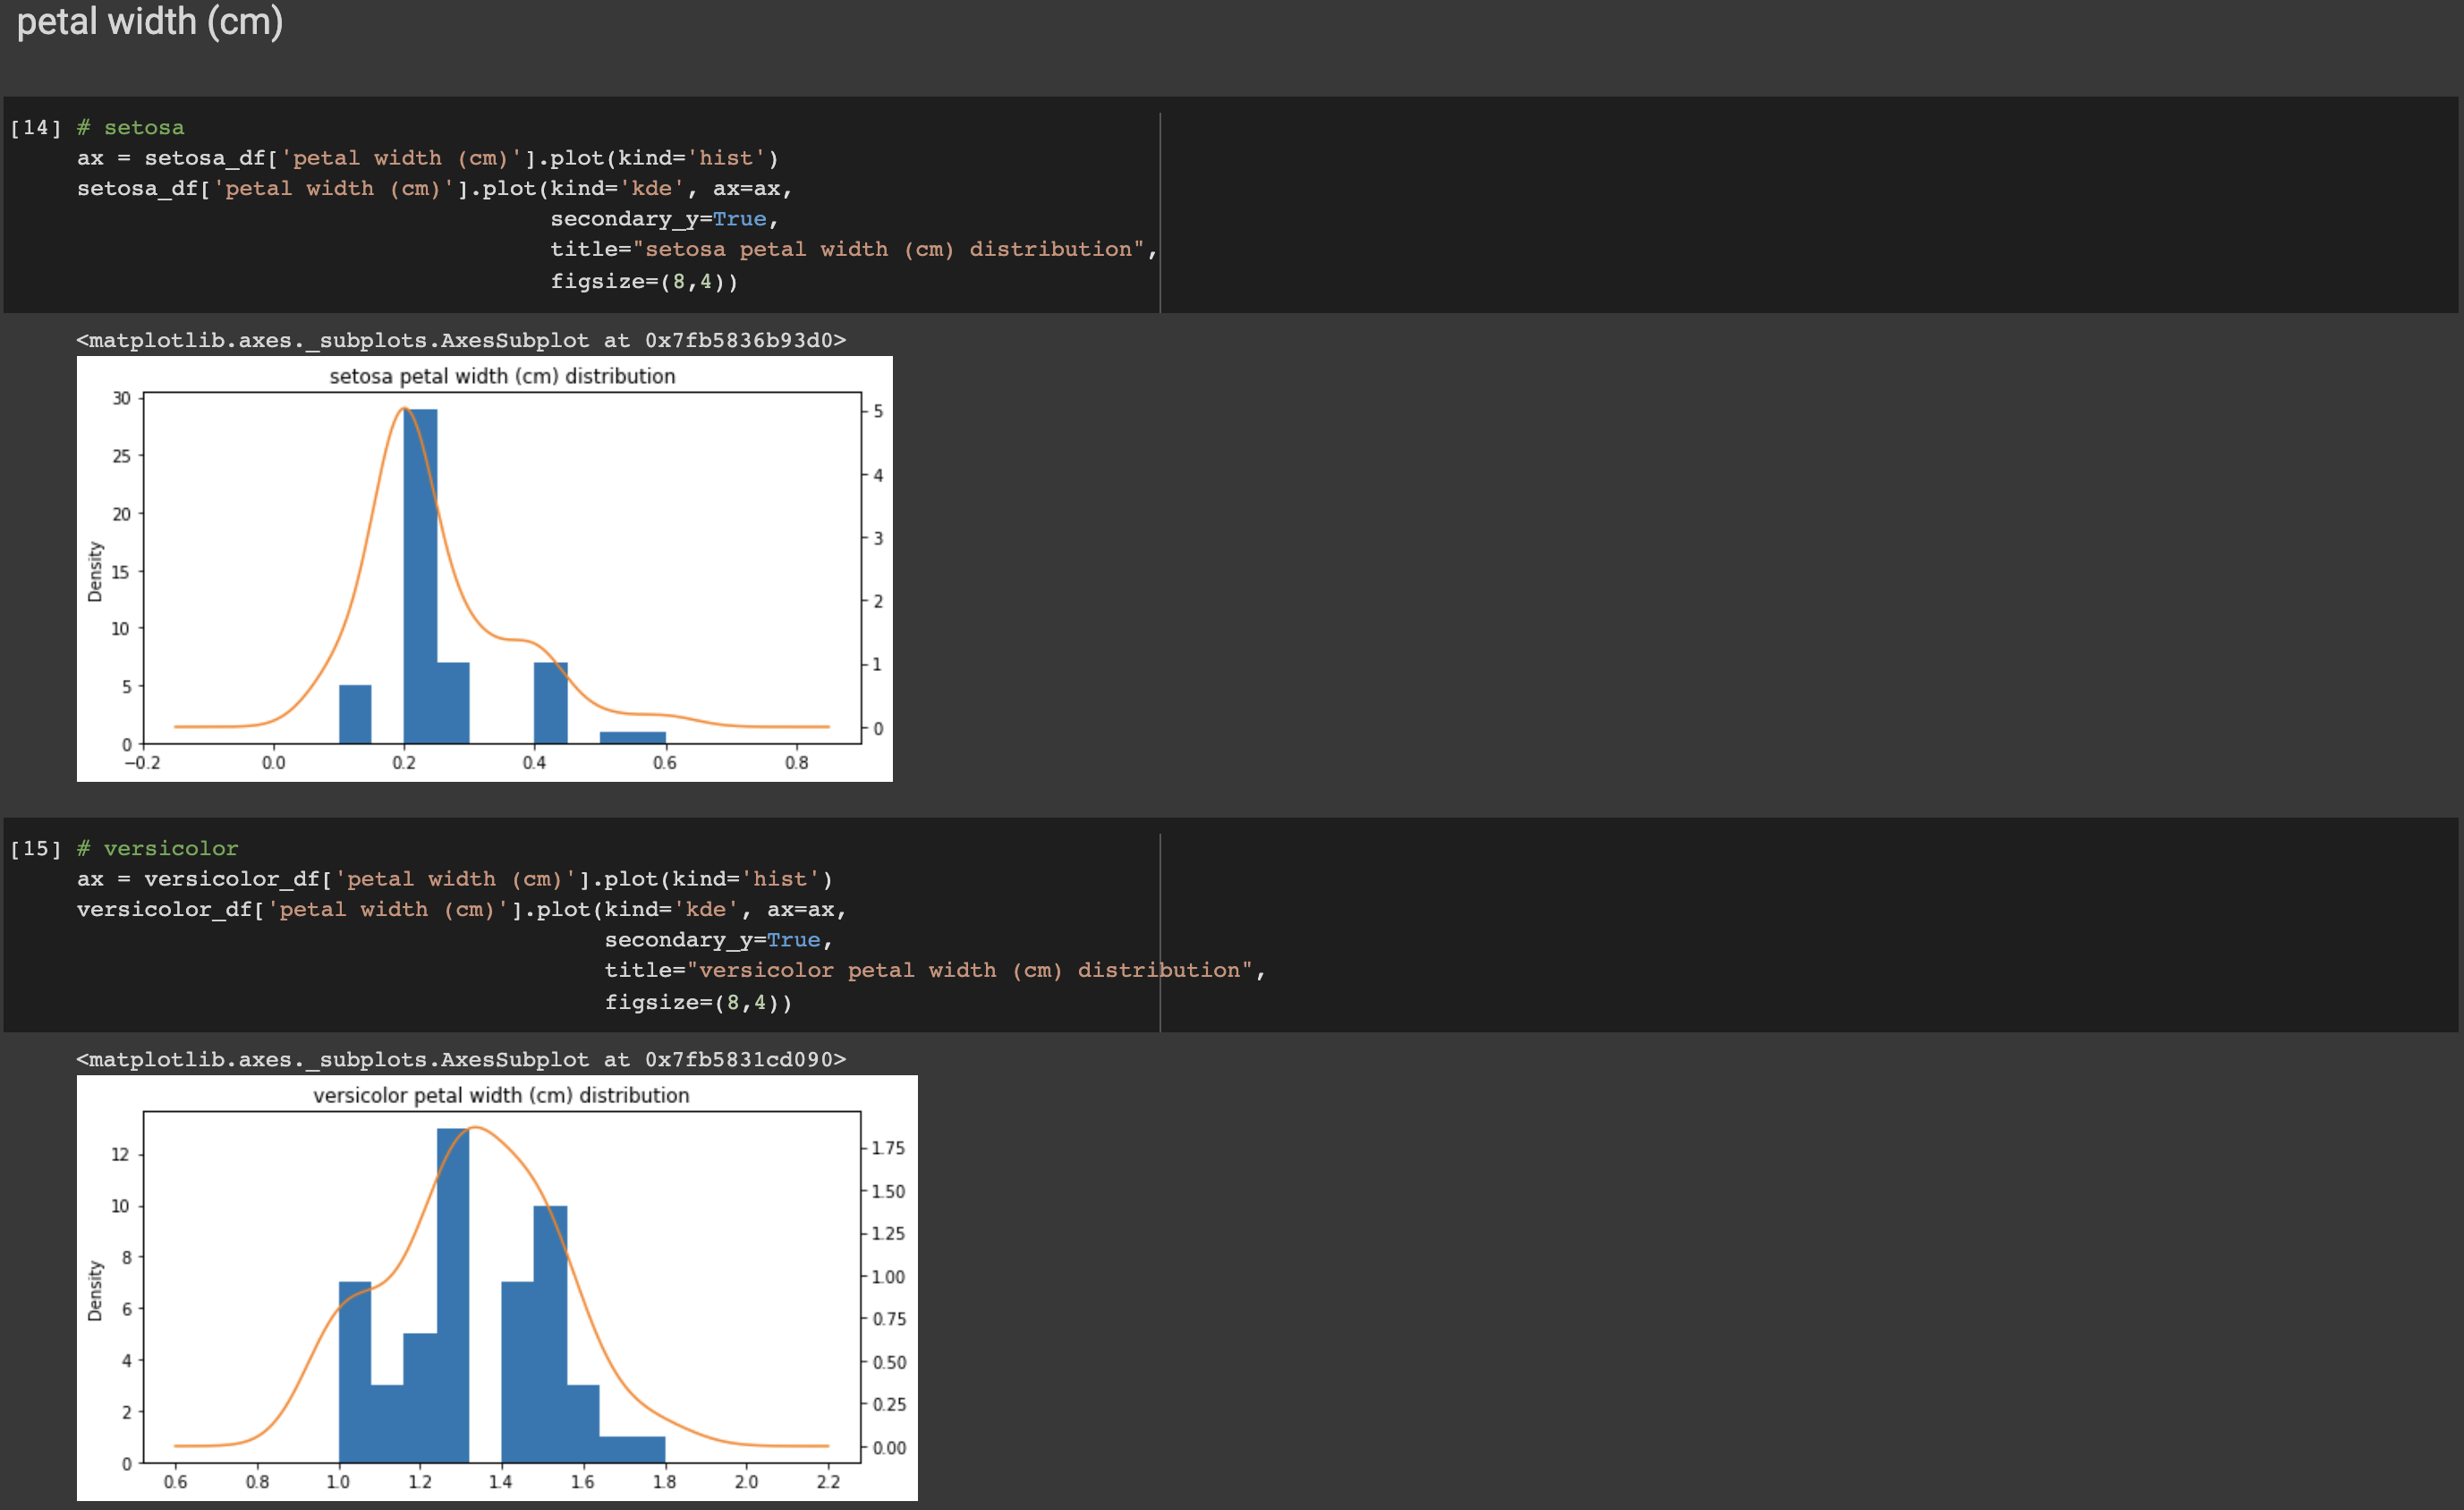Place cursor on '# setosa' comment line
Screen dimensions: 2464x1510
[x=131, y=128]
